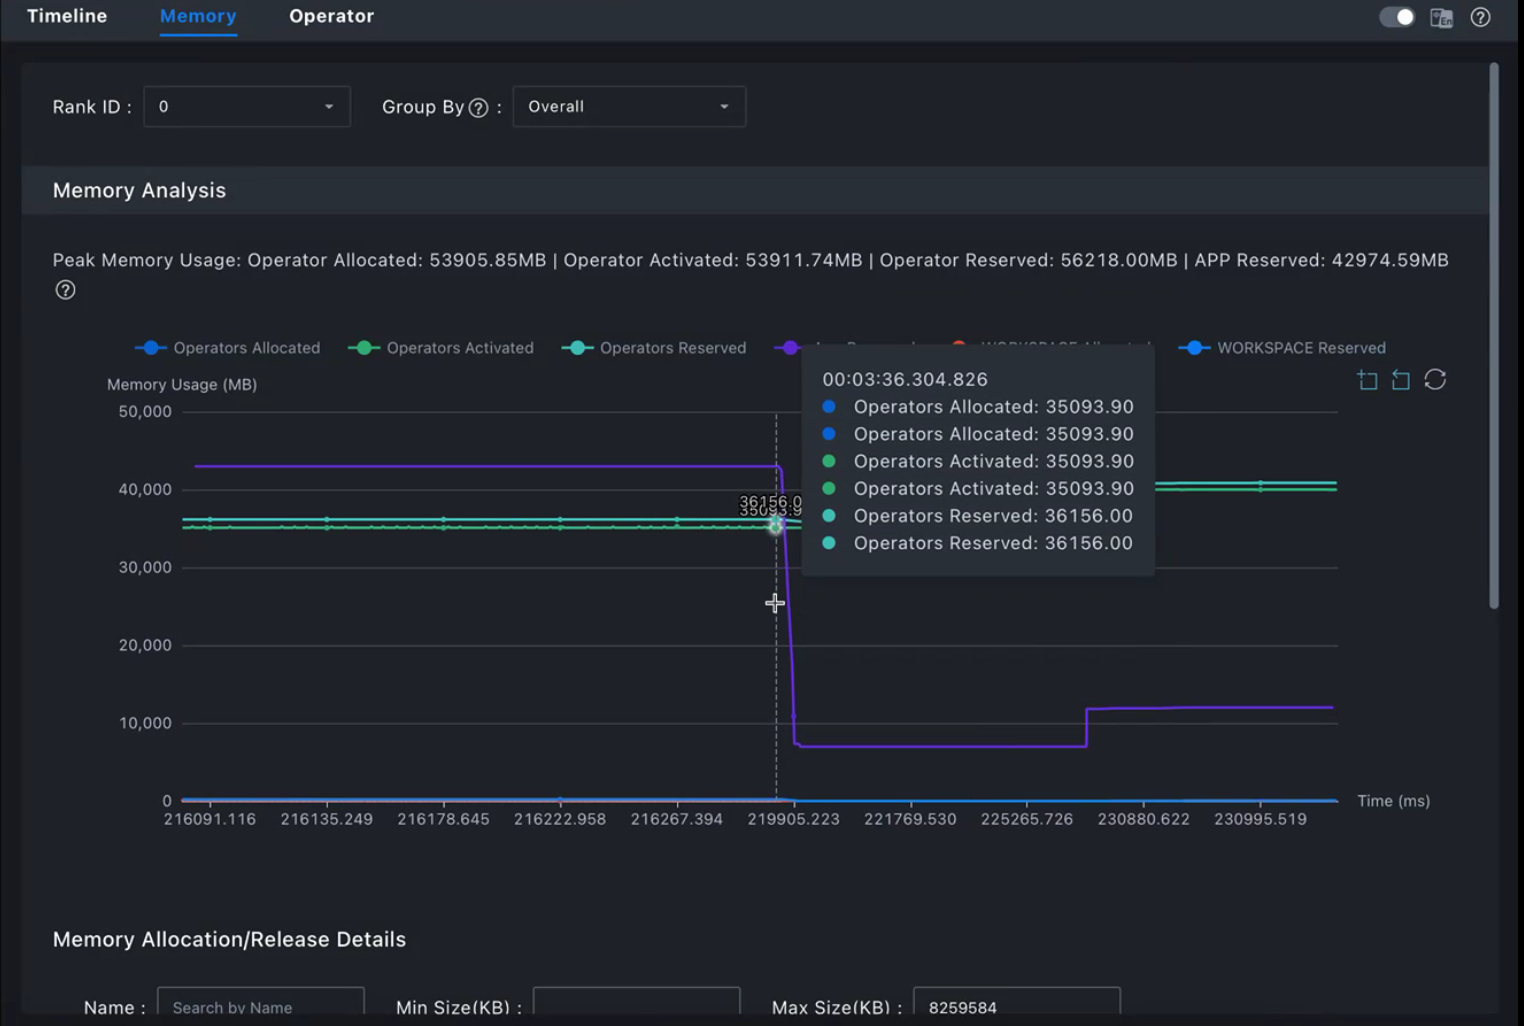Click Time (ms) axis label
The height and width of the screenshot is (1026, 1524).
pyautogui.click(x=1393, y=801)
